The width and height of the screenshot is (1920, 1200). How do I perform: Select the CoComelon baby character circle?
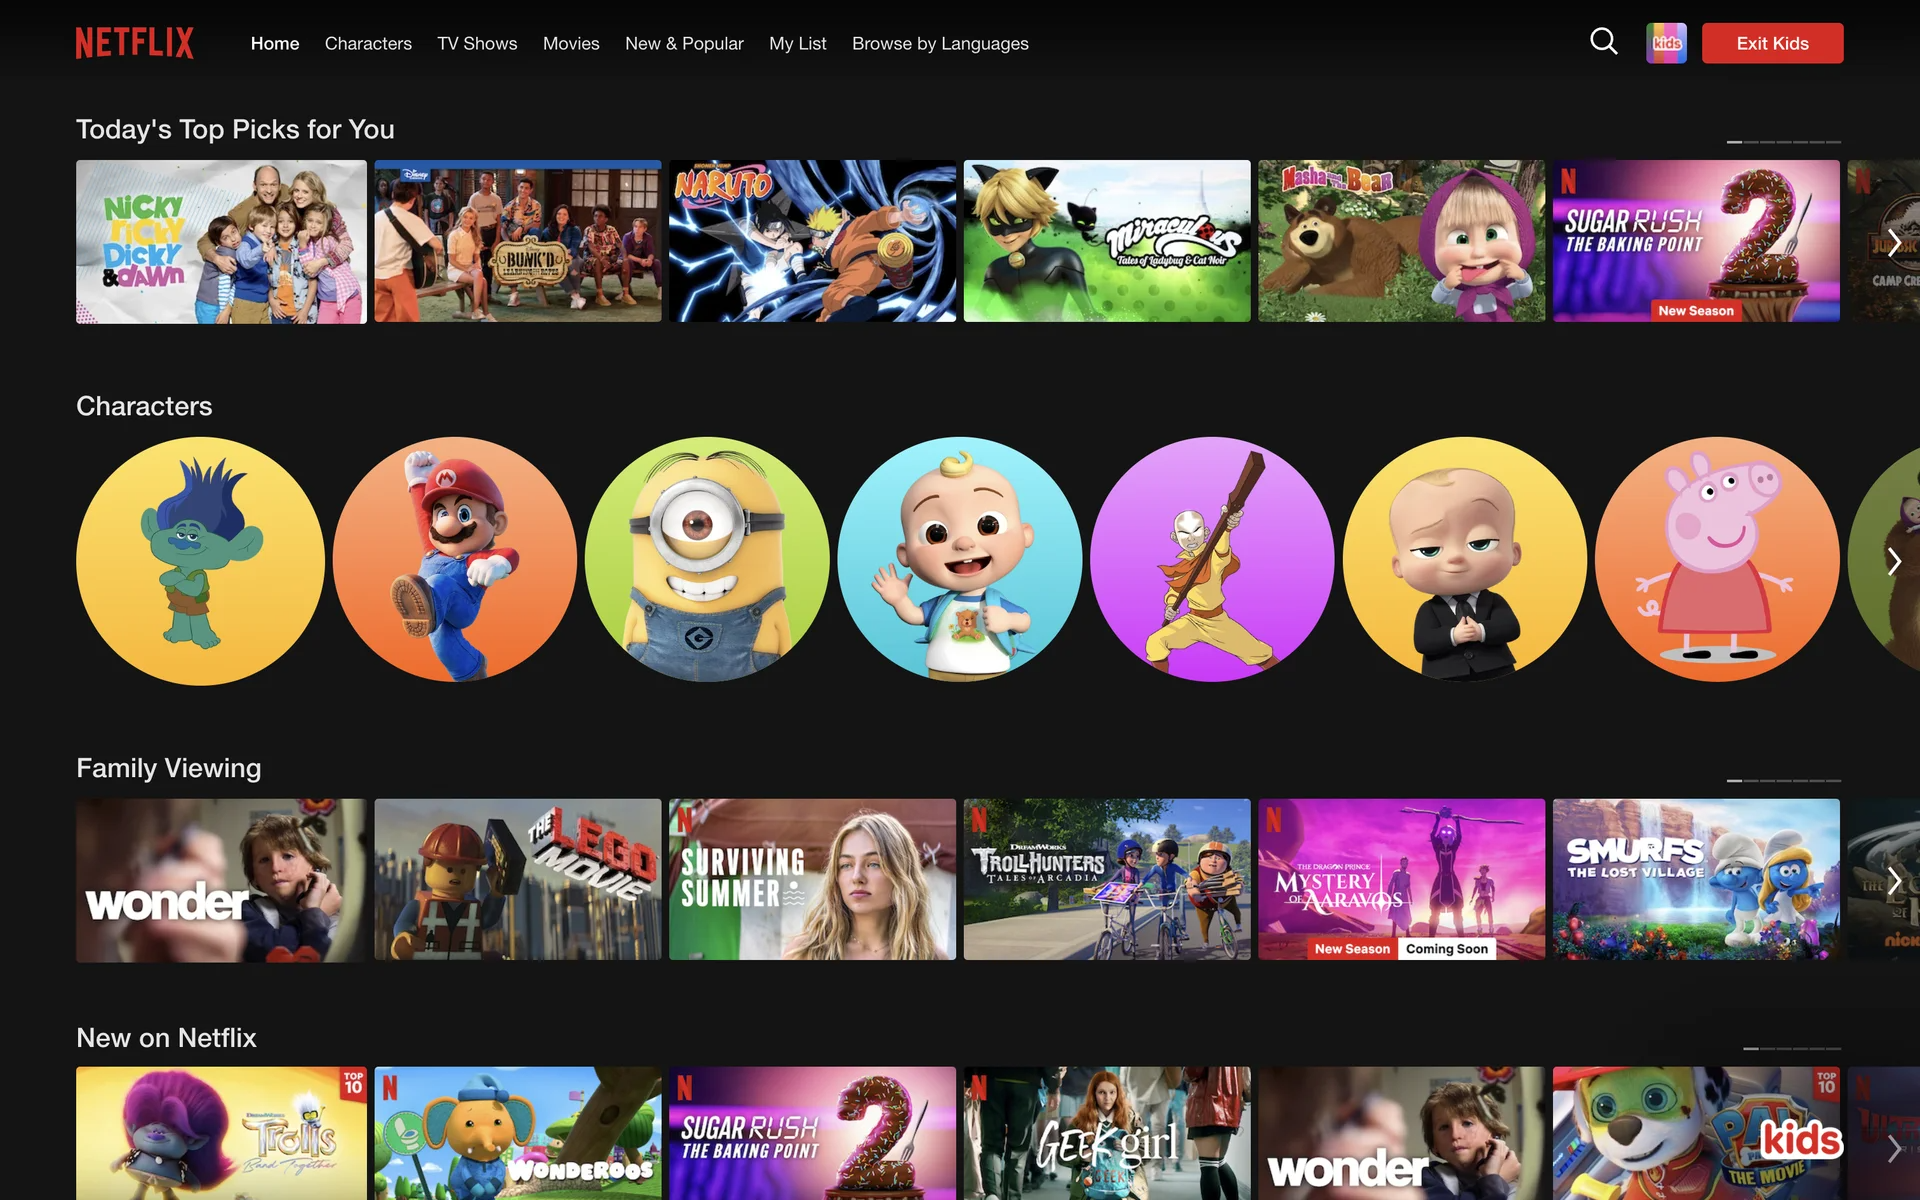tap(960, 560)
